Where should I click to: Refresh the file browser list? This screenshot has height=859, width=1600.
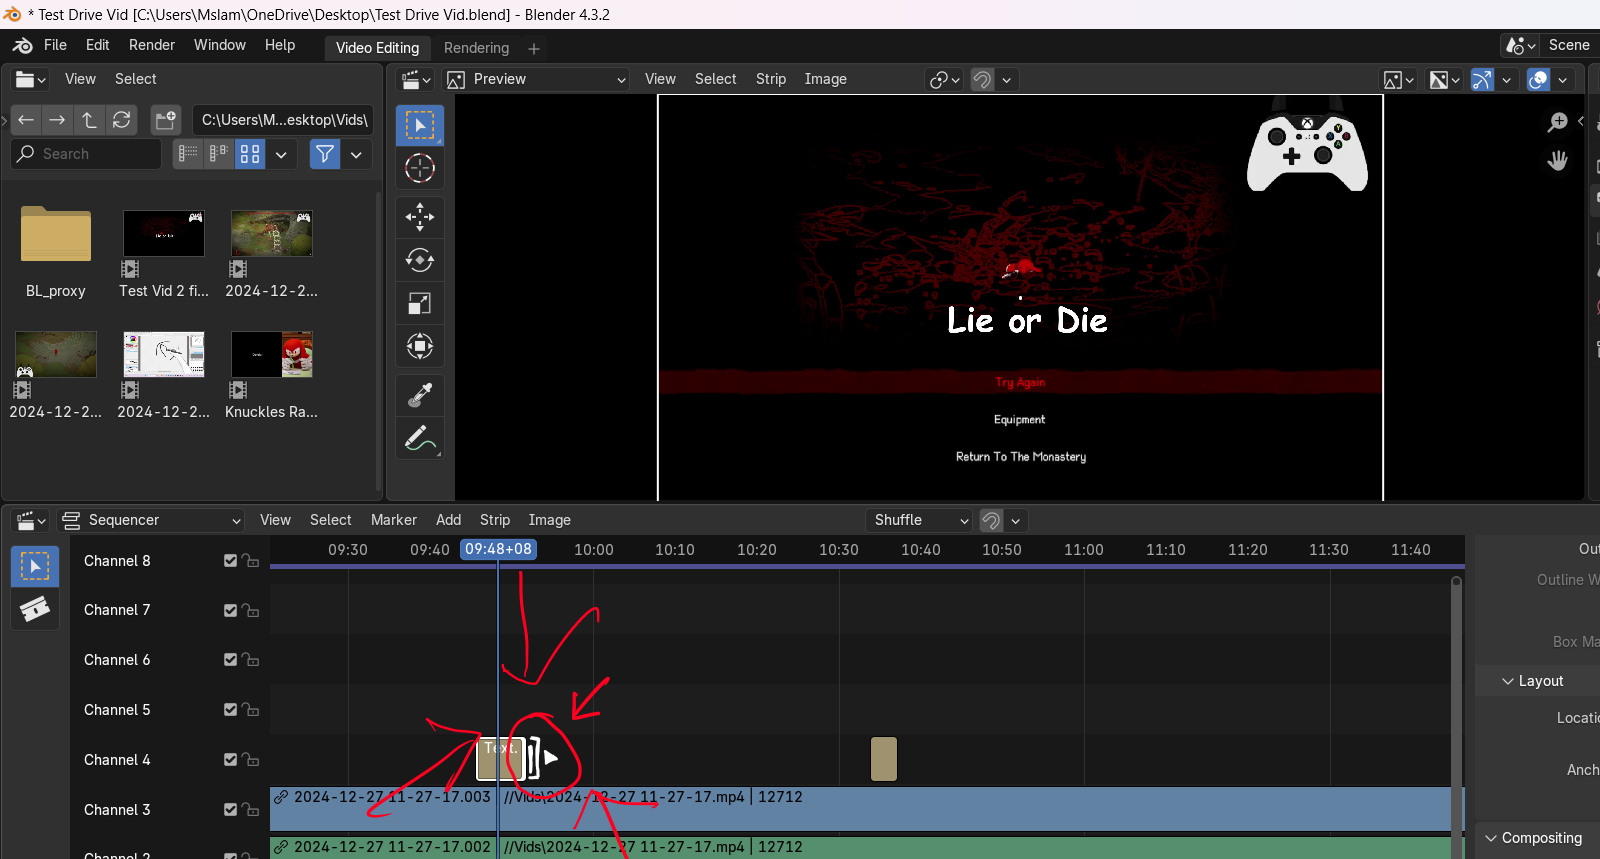tap(122, 120)
